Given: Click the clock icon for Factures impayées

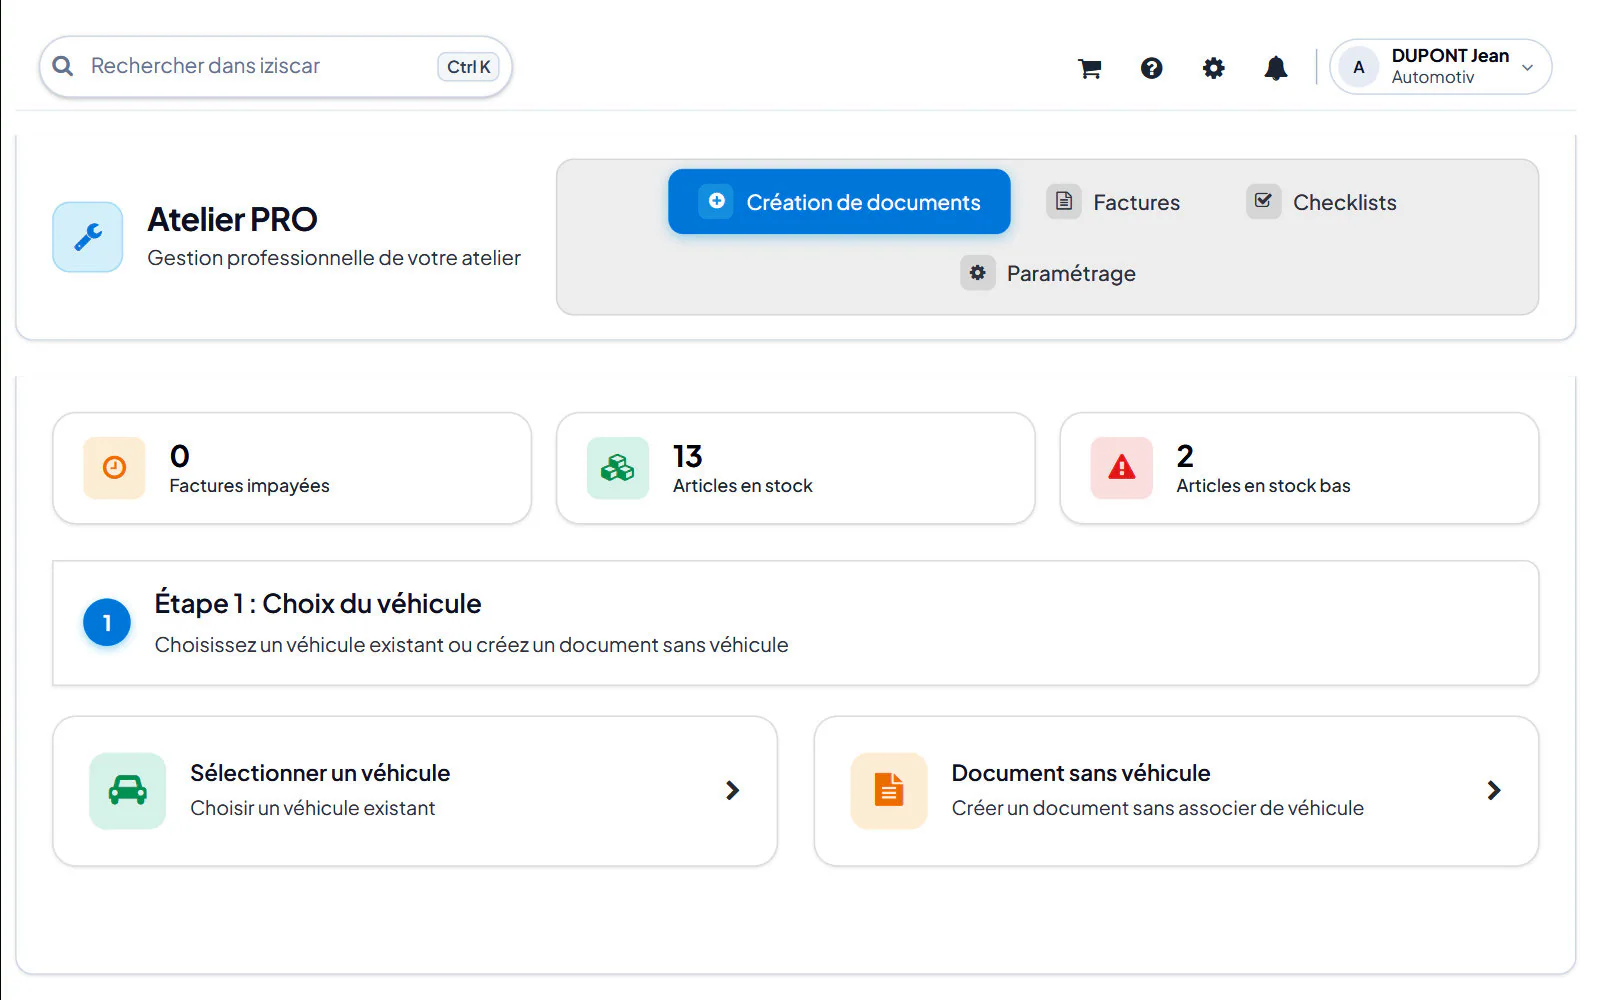Looking at the screenshot, I should [x=114, y=467].
